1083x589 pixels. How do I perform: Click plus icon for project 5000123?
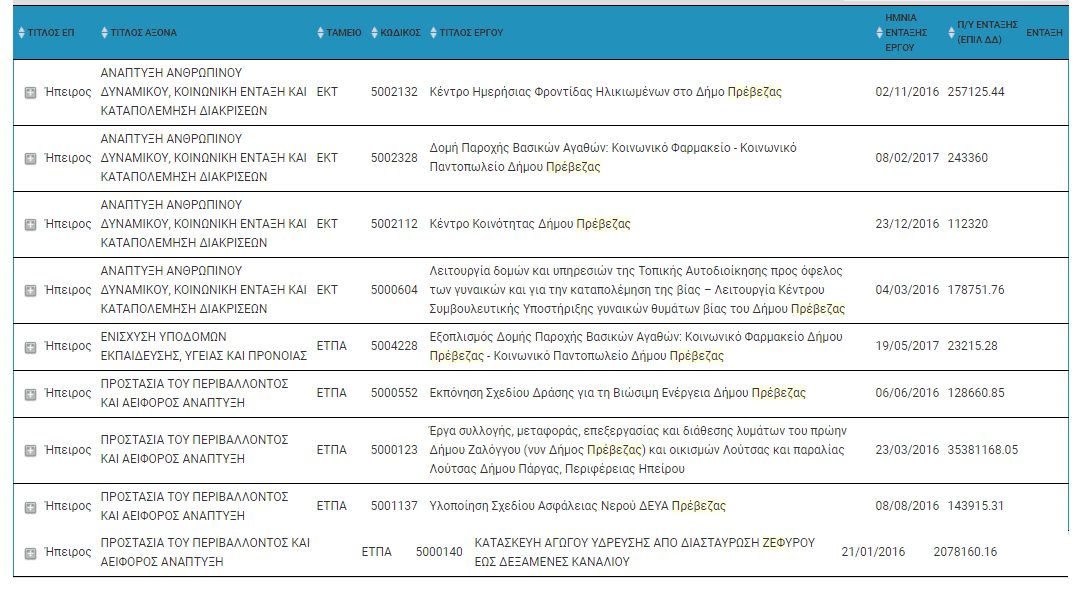click(30, 451)
